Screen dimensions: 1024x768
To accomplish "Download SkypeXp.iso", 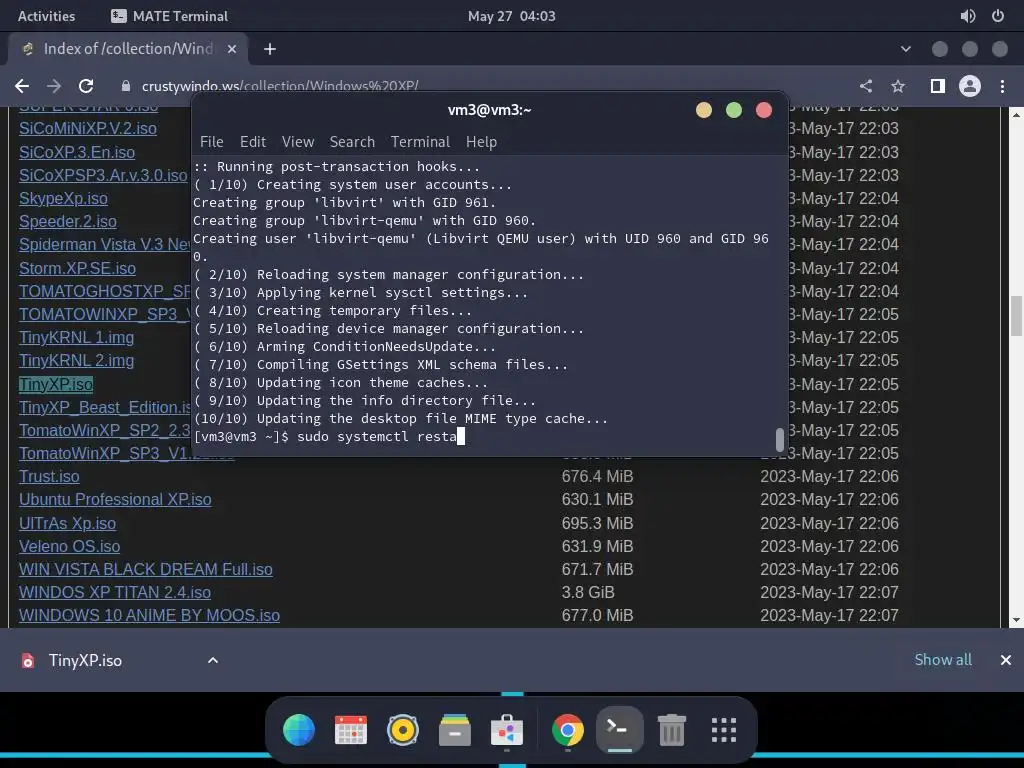I will [x=63, y=199].
